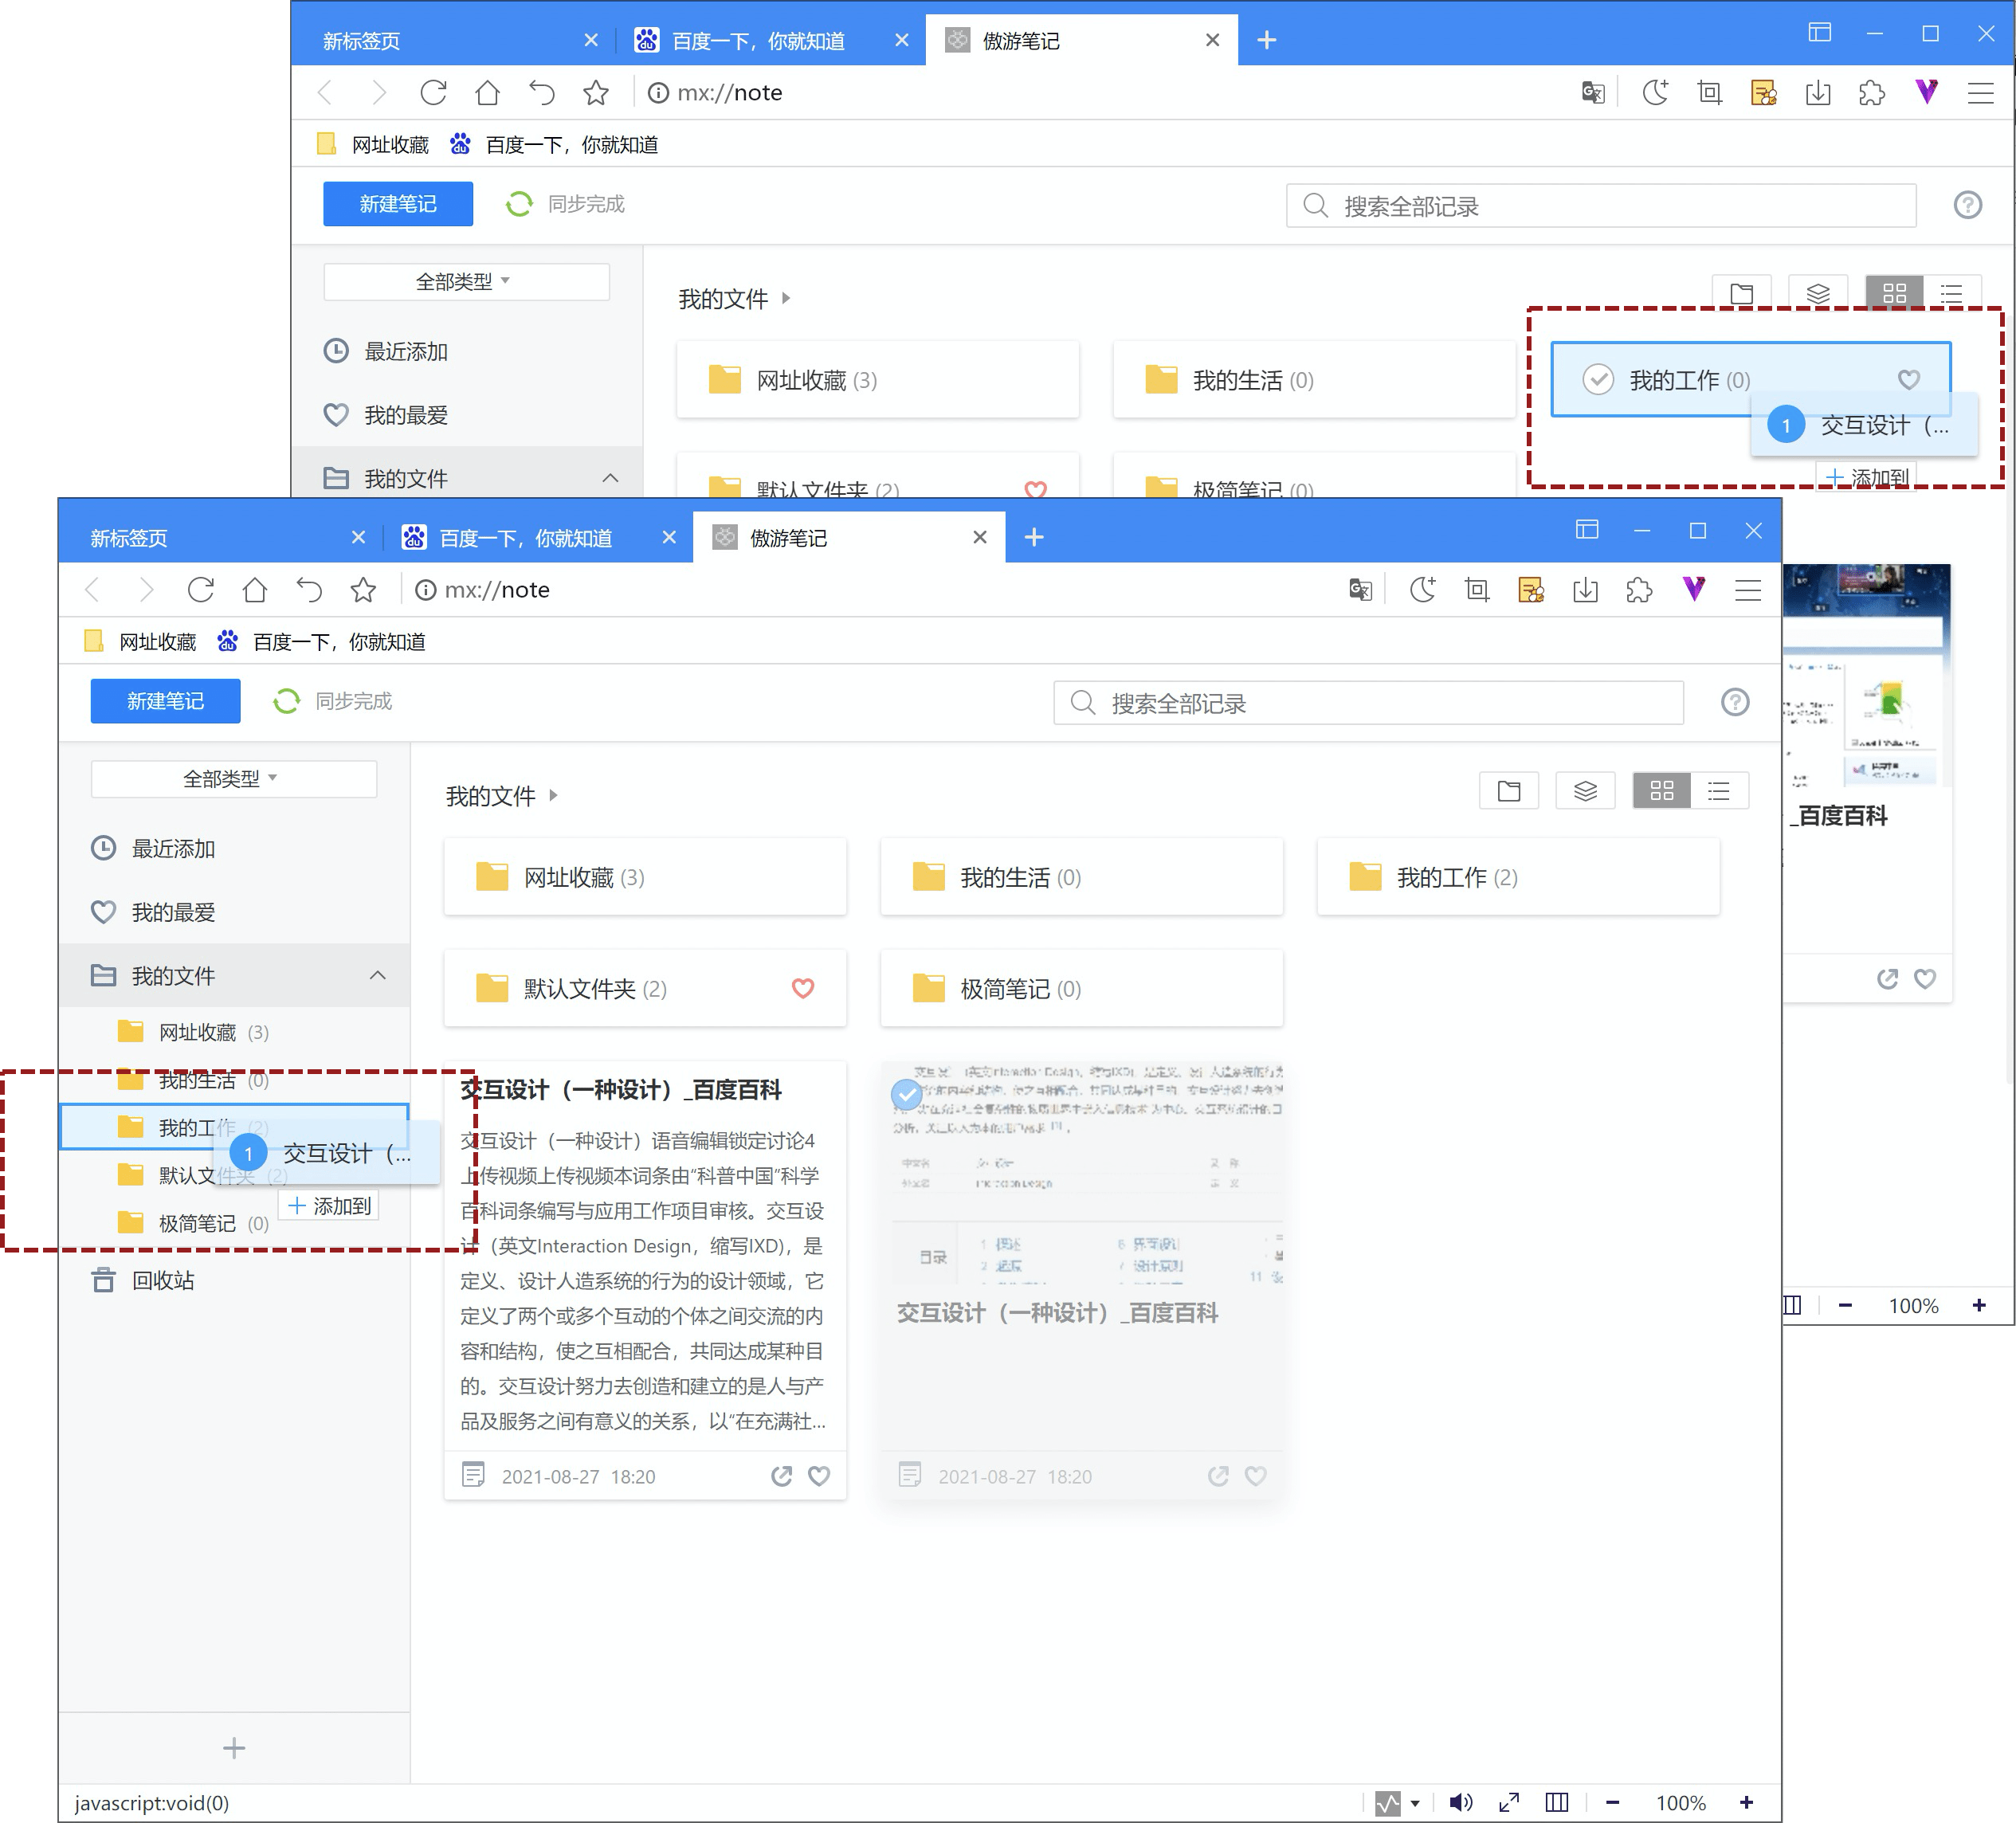
Task: Open 我的生活 (0) folder card in front window
Action: [x=1081, y=877]
